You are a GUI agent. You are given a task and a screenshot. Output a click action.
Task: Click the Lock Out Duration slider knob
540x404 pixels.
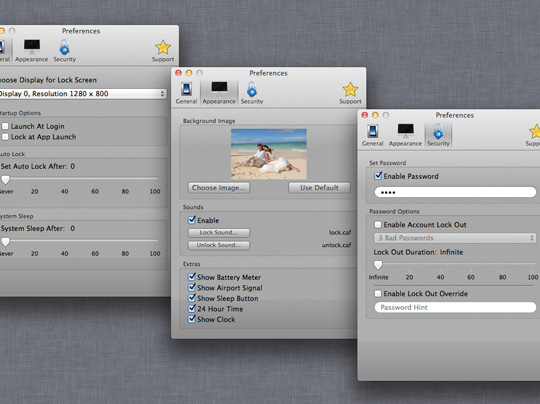point(378,265)
